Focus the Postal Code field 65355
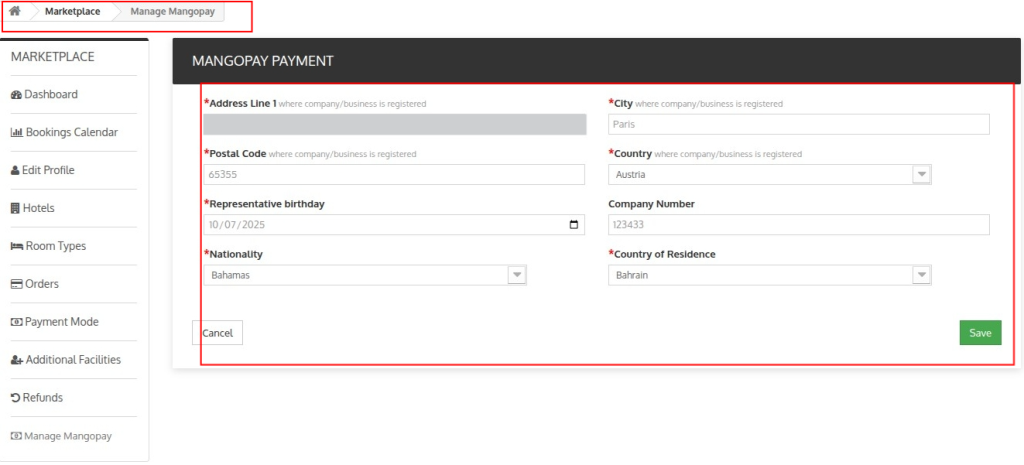The image size is (1024, 465). click(394, 174)
